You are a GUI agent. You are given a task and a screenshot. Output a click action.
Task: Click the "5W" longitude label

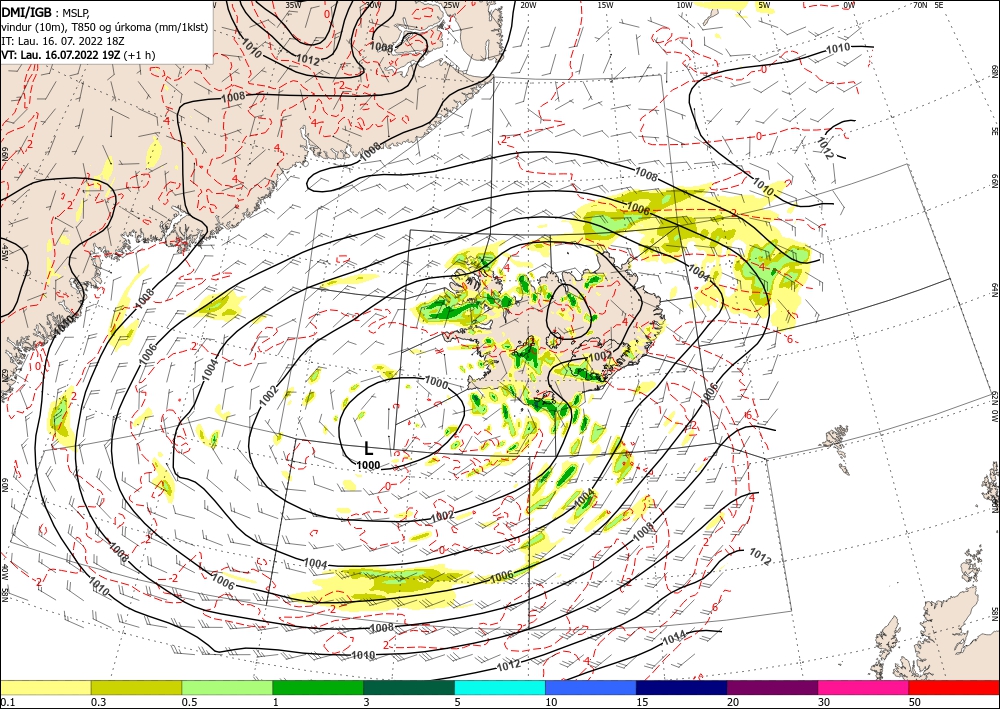click(764, 4)
